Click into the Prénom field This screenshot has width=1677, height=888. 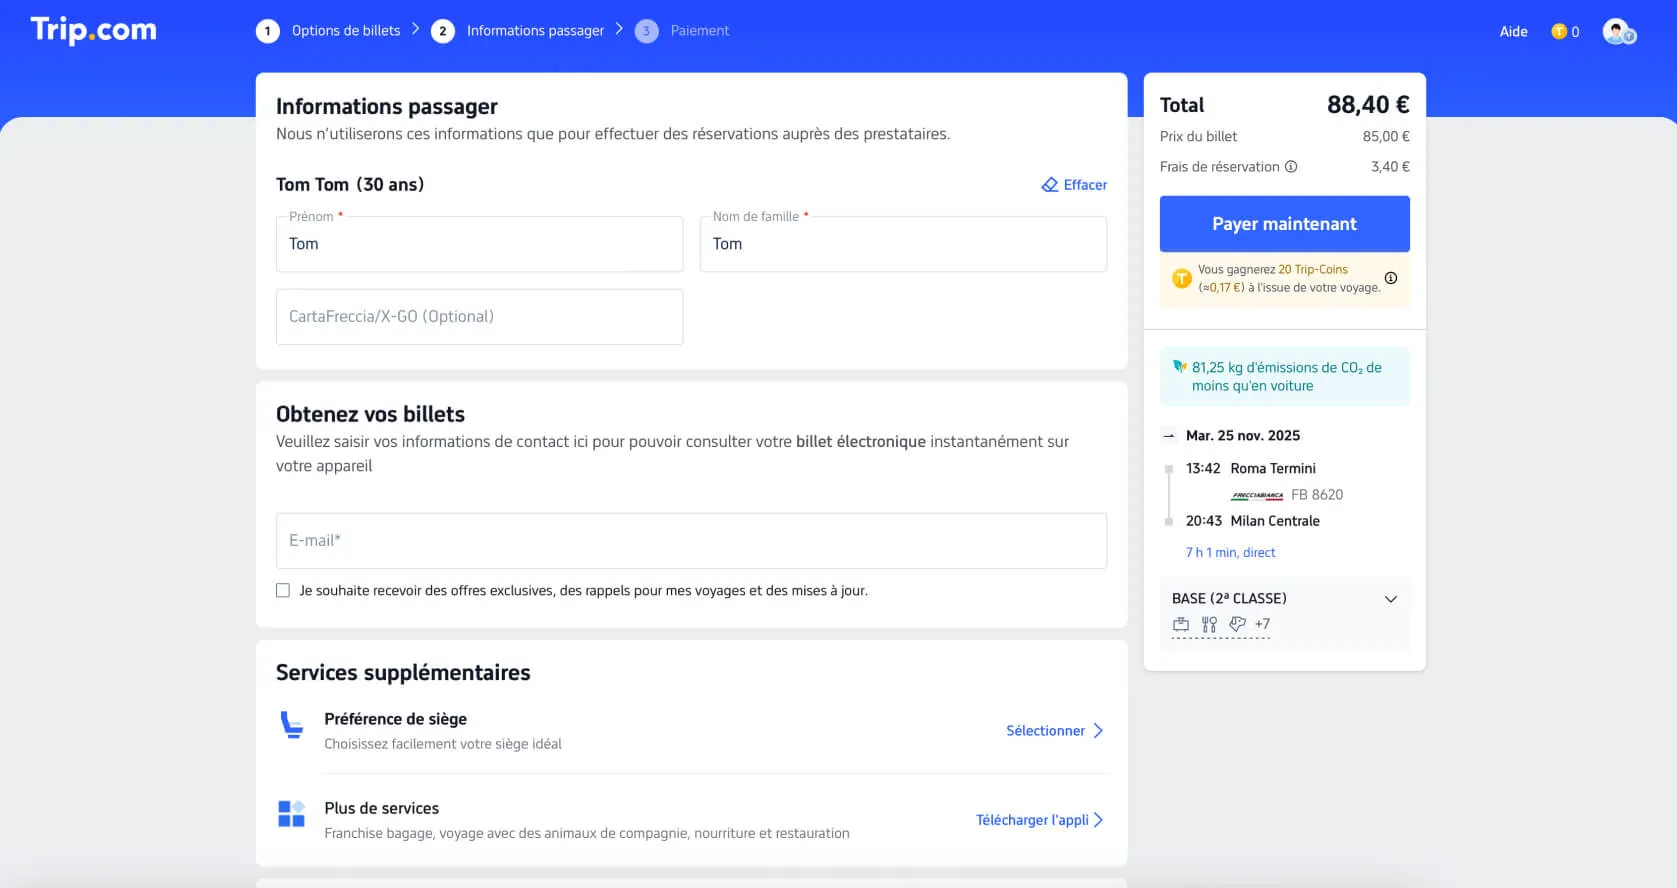(479, 244)
